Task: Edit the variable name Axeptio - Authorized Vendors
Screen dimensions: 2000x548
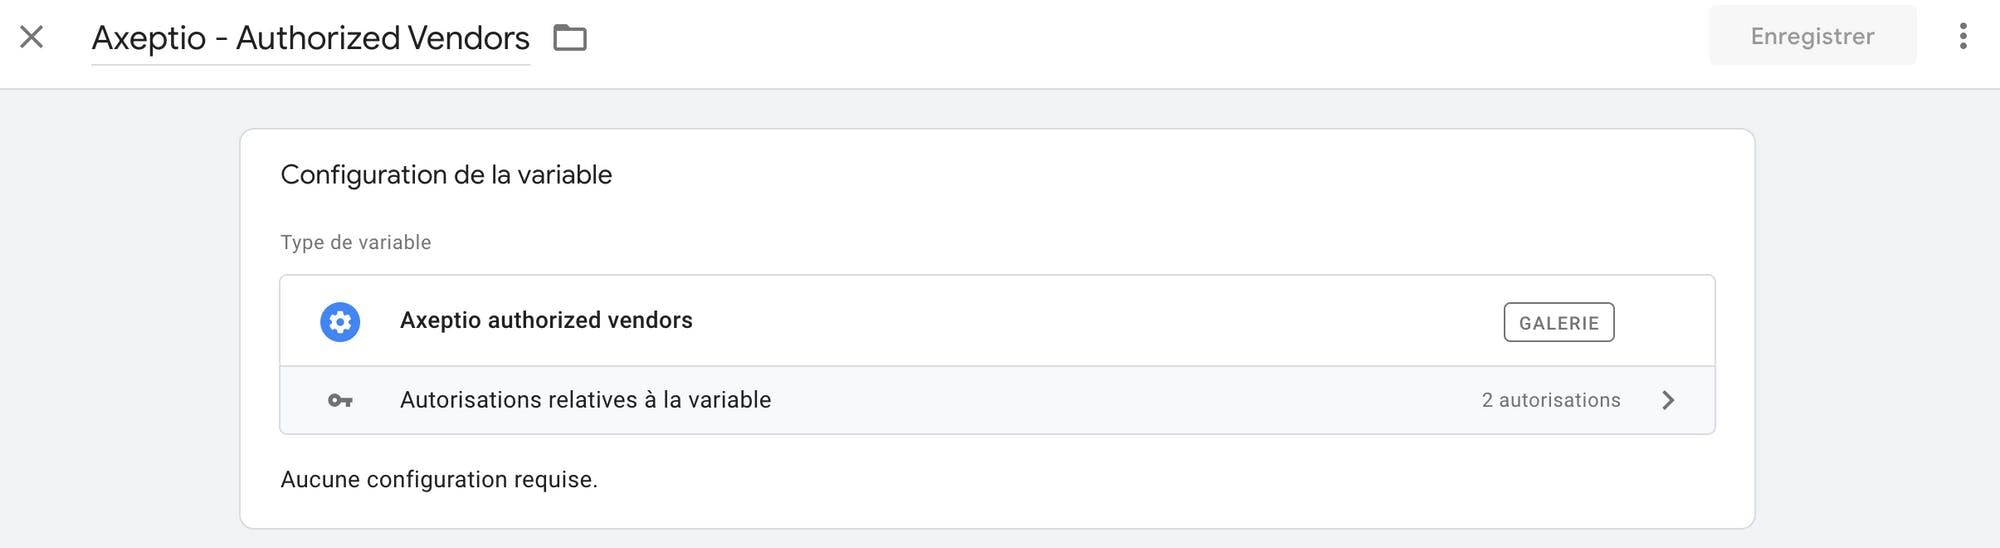Action: 311,38
